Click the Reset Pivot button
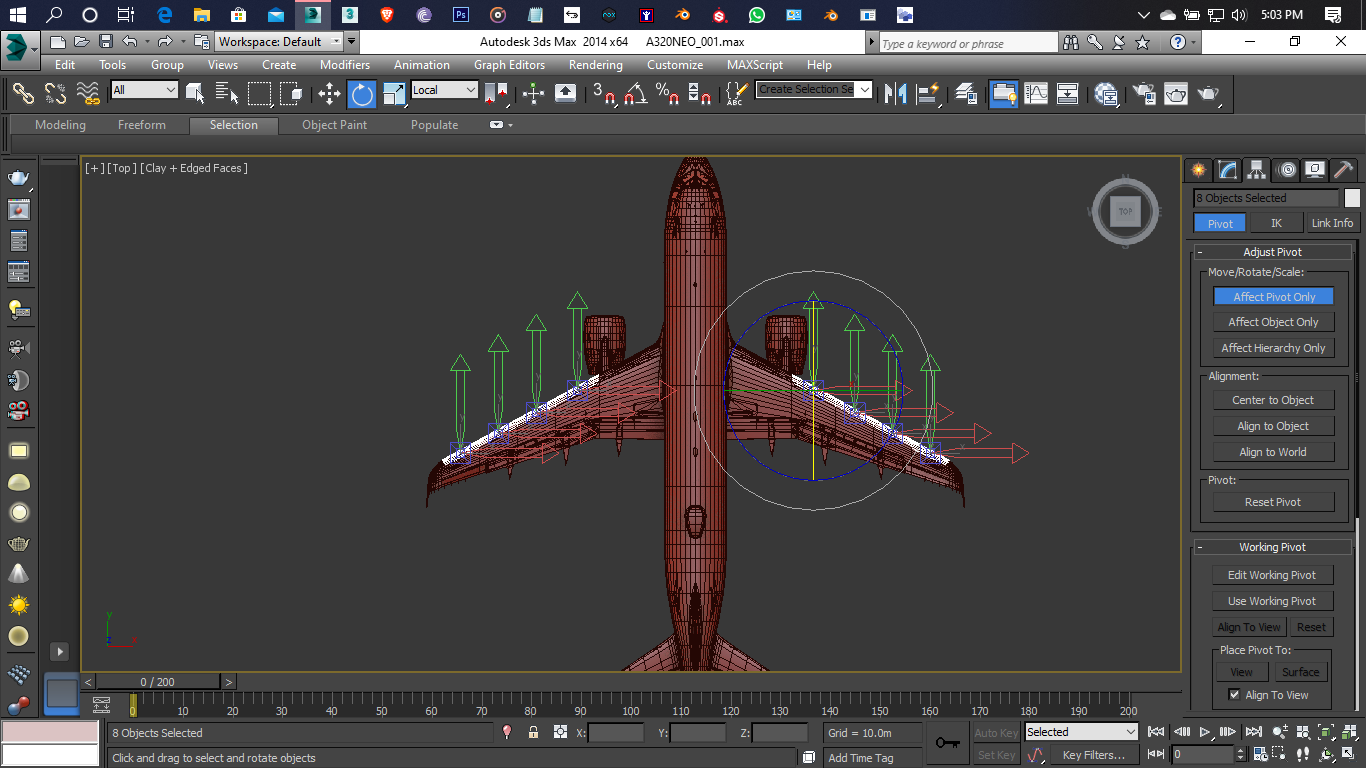The image size is (1366, 768). 1273,502
